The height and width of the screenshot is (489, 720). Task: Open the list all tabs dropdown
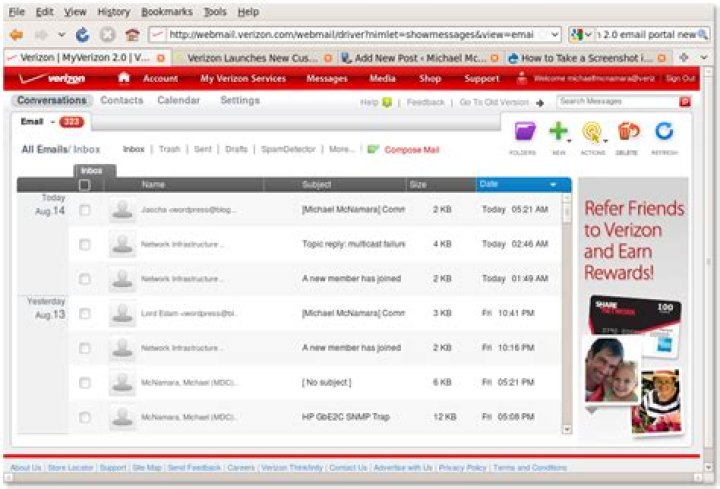pos(704,57)
